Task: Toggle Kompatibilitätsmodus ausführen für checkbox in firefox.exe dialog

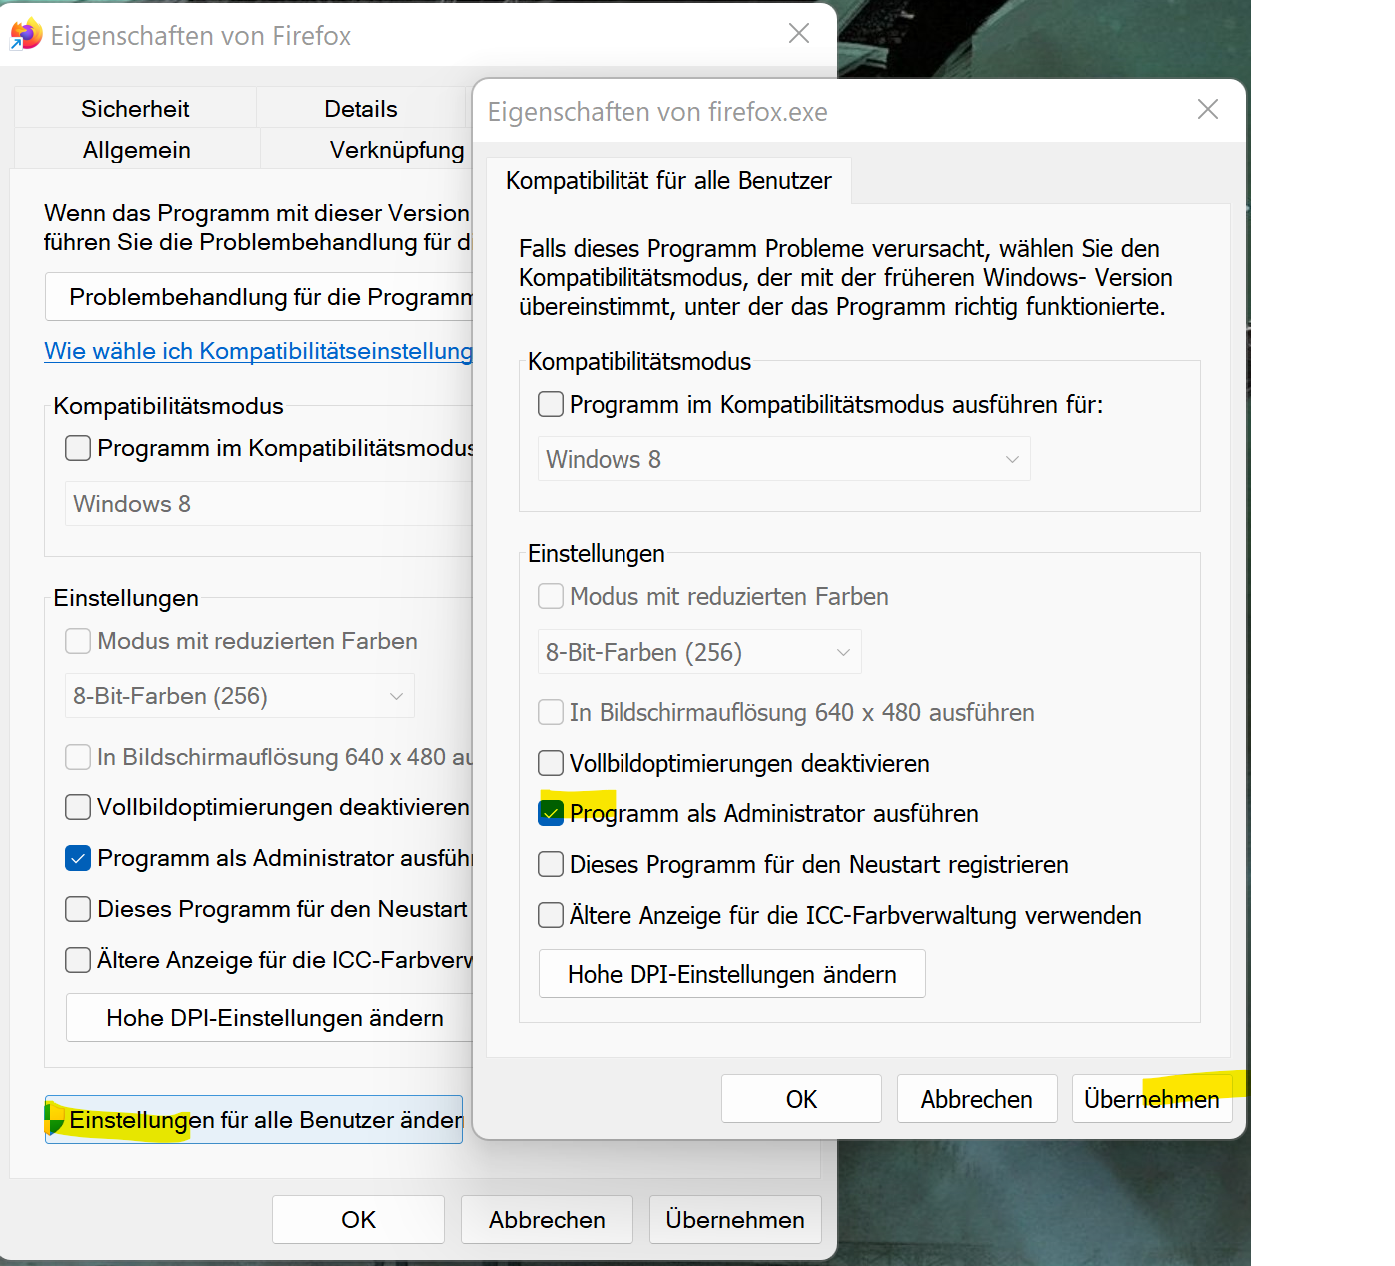Action: click(551, 404)
